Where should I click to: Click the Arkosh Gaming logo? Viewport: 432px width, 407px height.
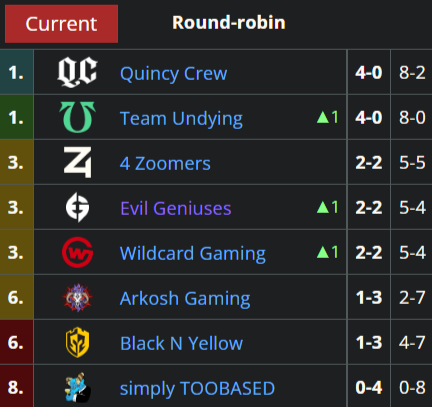77,297
